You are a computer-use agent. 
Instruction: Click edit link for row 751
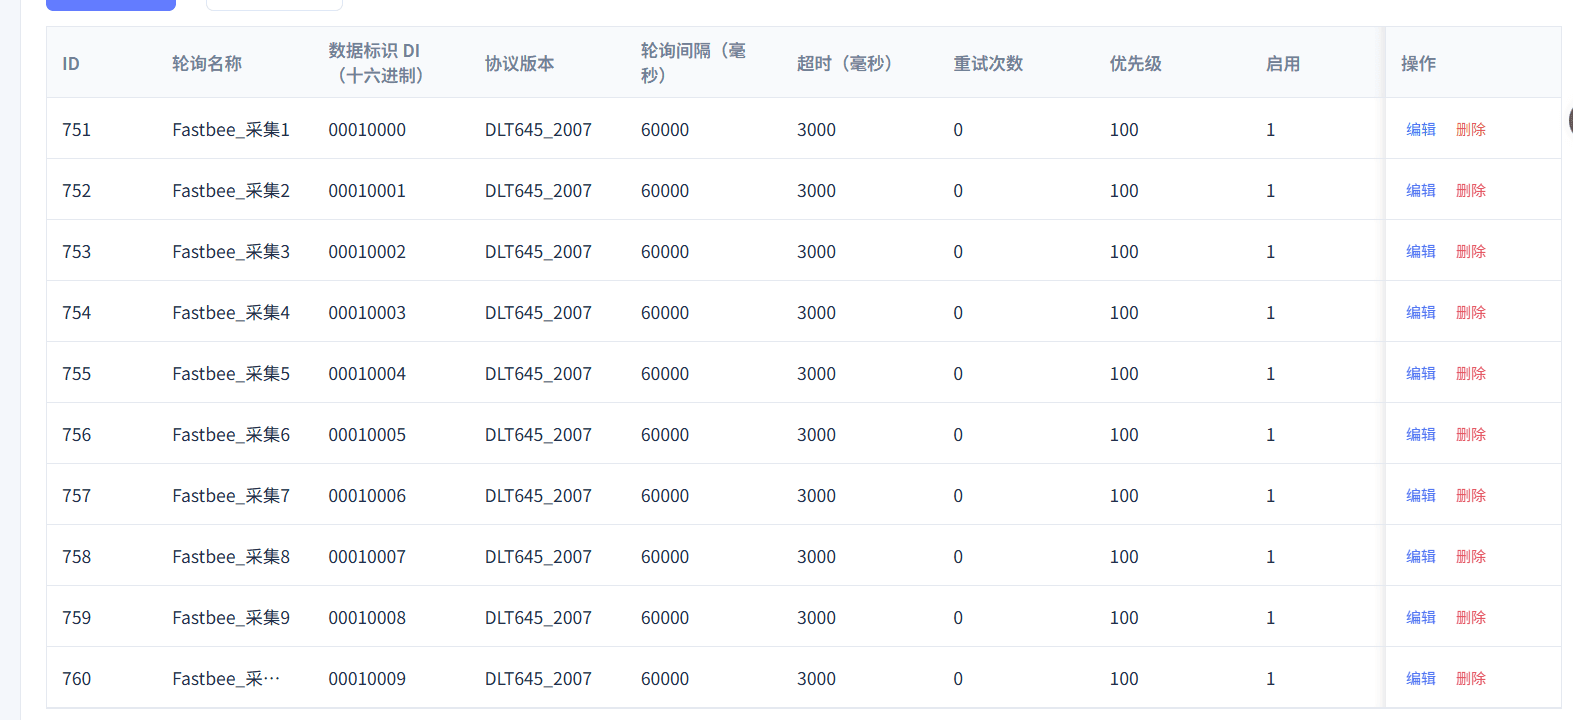[x=1420, y=129]
